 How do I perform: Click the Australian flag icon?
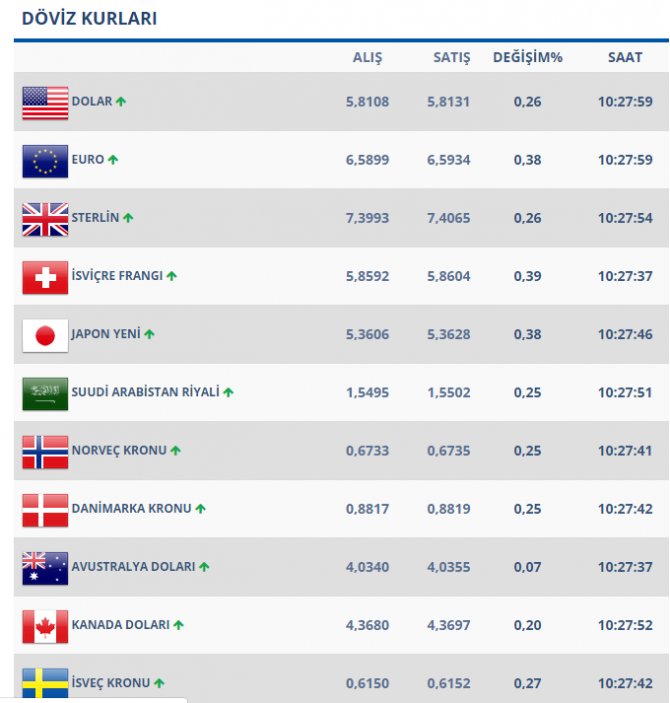click(x=45, y=568)
